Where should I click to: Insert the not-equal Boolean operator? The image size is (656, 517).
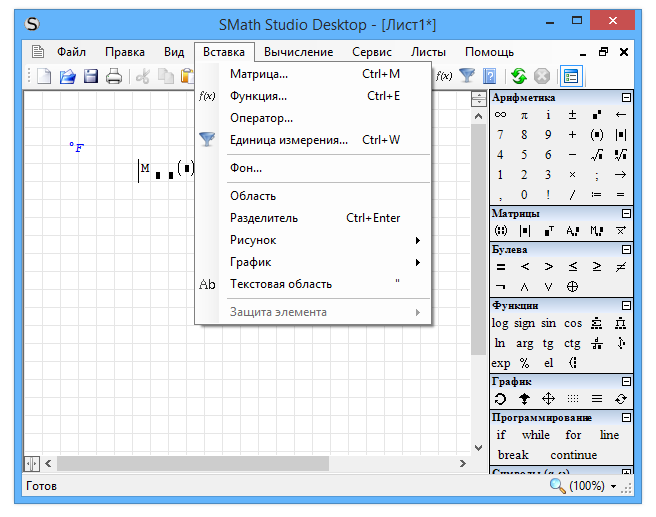coord(621,267)
